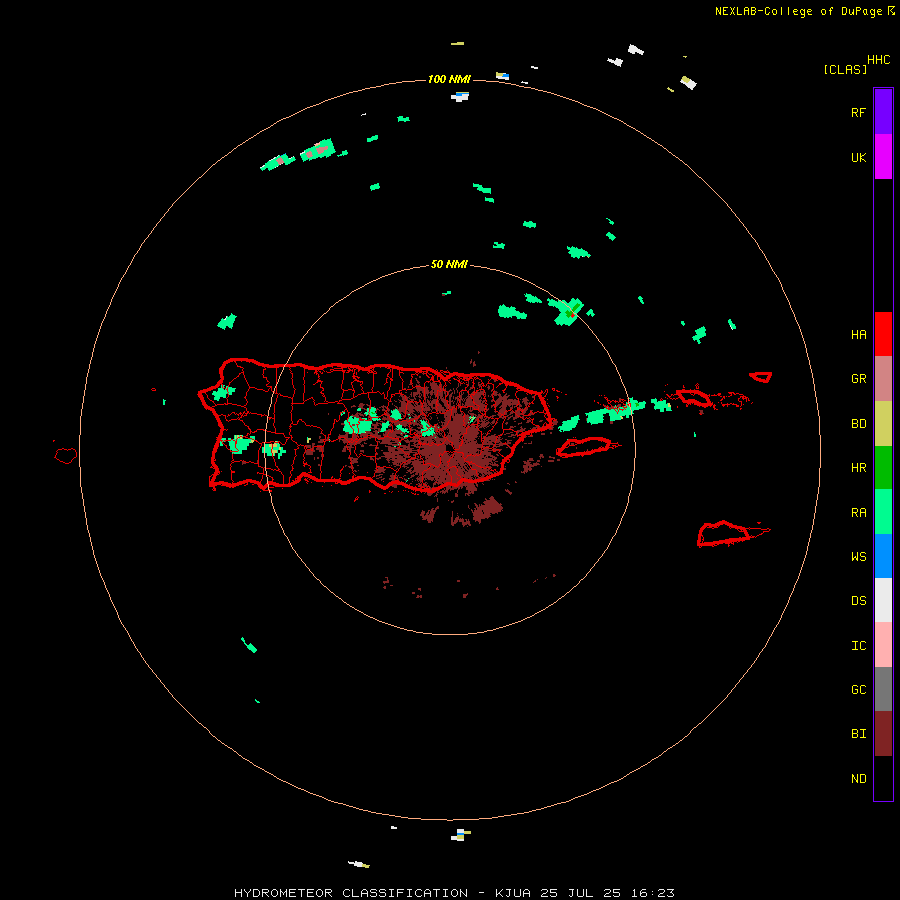This screenshot has height=900, width=900.
Task: Click the '100 NMI' range ring label
Action: coord(448,79)
